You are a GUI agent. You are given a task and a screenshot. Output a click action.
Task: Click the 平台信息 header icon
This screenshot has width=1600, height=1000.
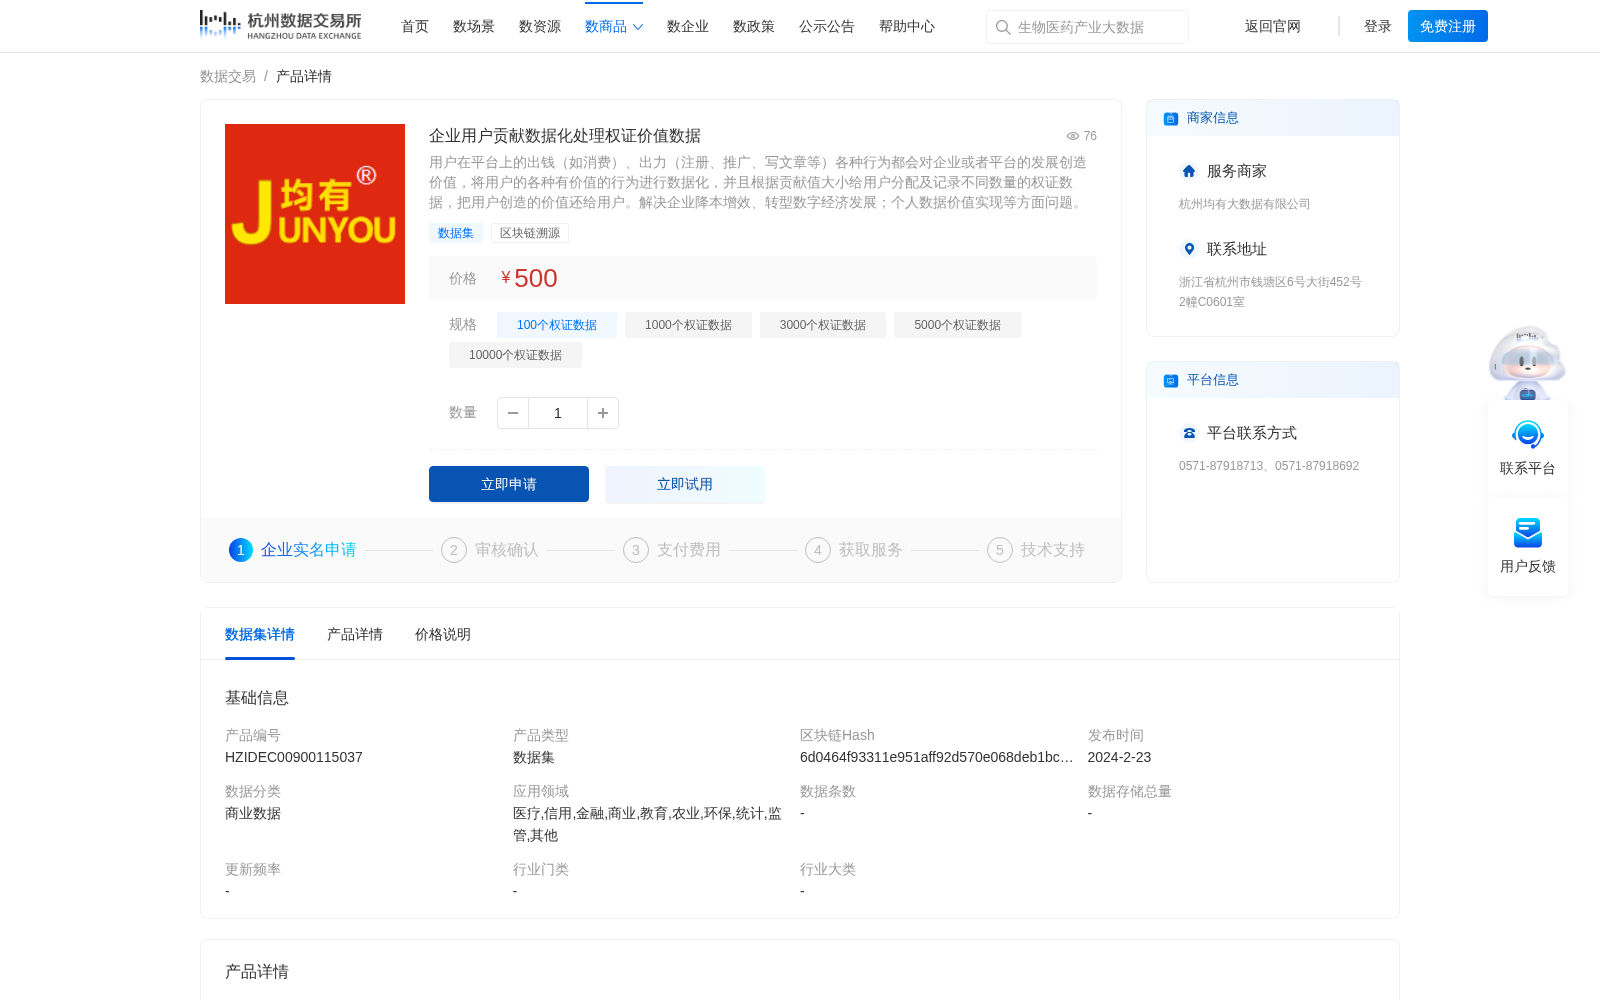pos(1171,381)
